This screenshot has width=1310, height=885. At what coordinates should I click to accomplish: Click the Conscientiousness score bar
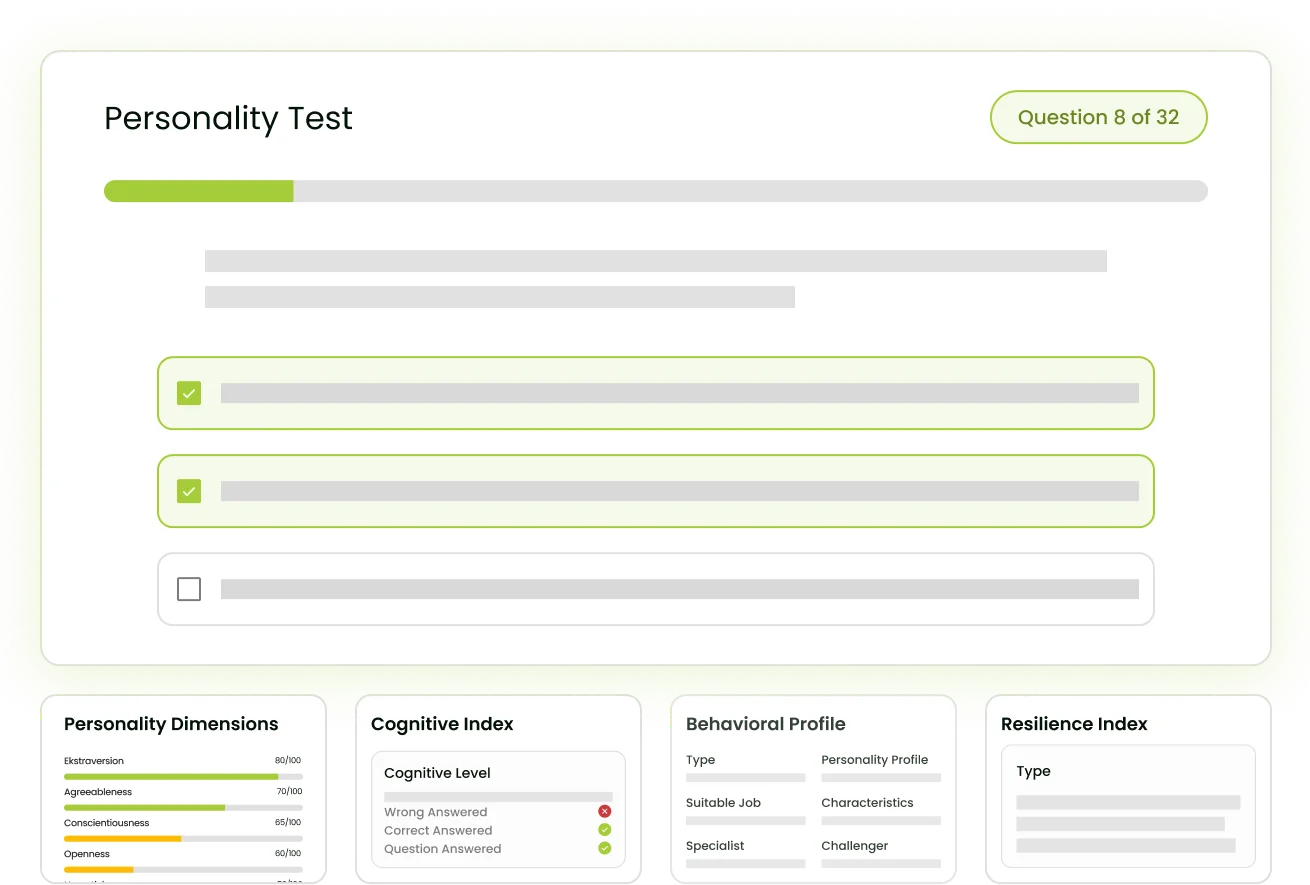tap(183, 838)
